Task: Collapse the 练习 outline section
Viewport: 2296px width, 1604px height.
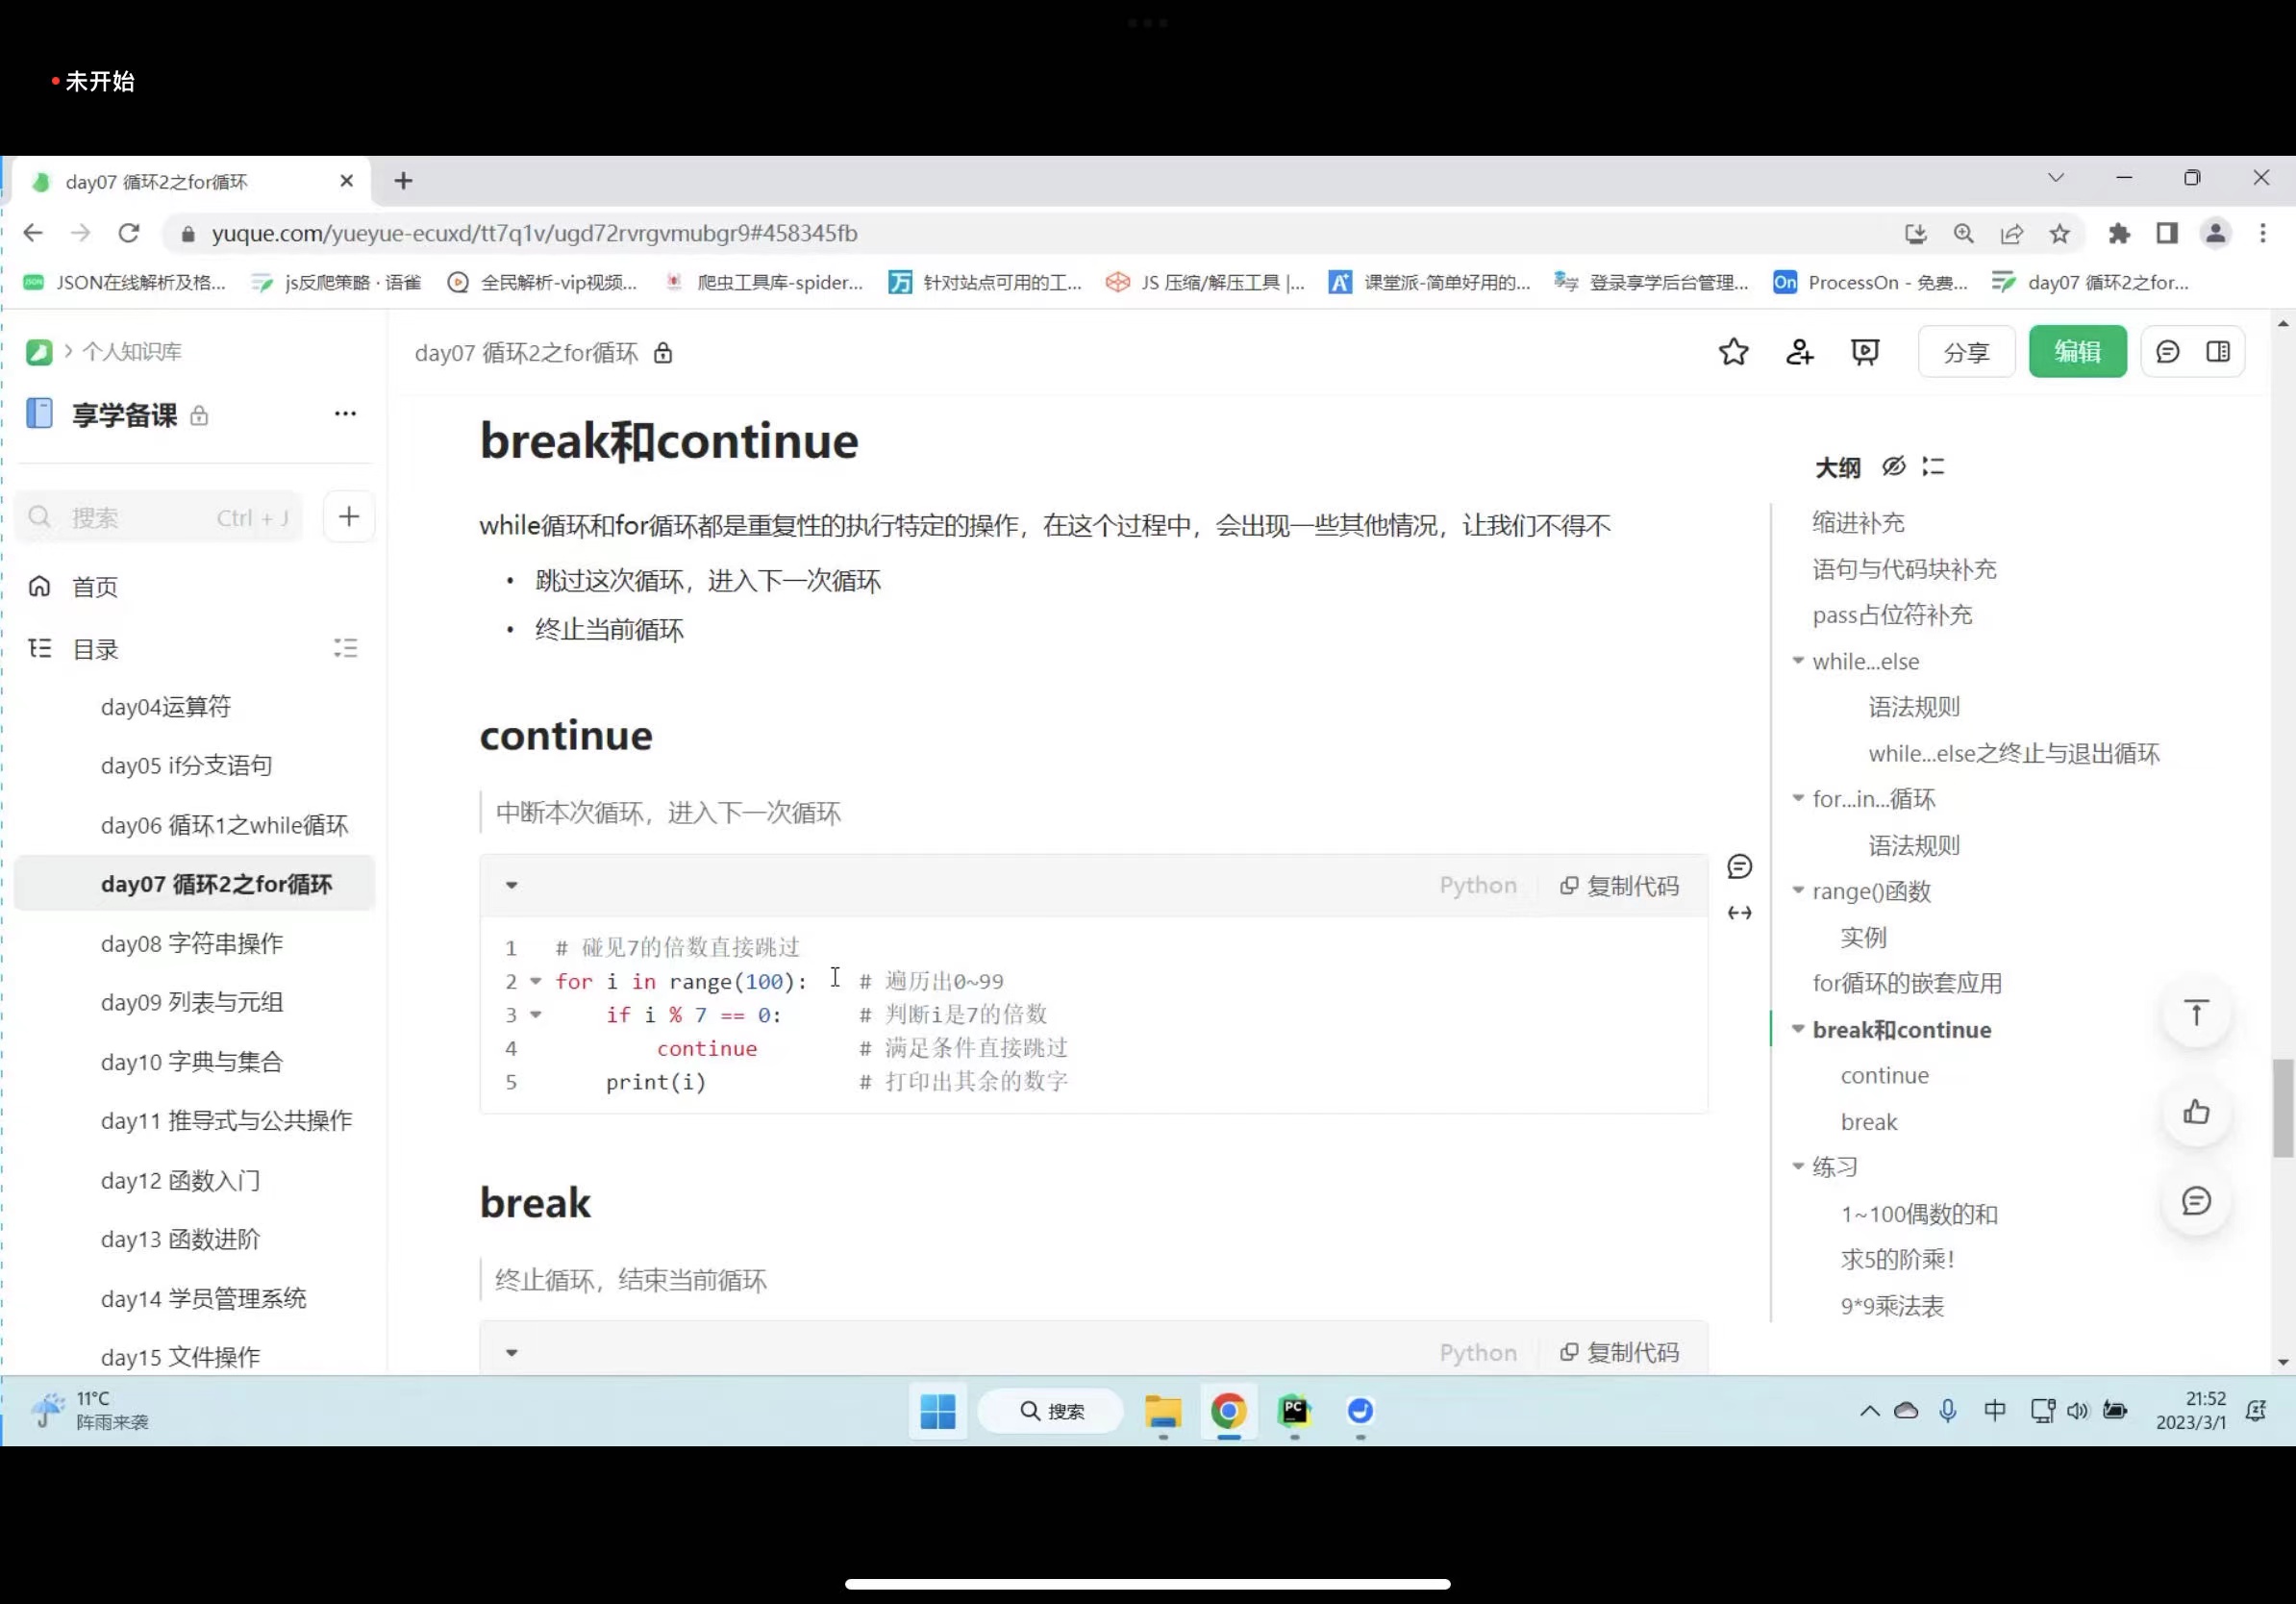Action: point(1798,1166)
